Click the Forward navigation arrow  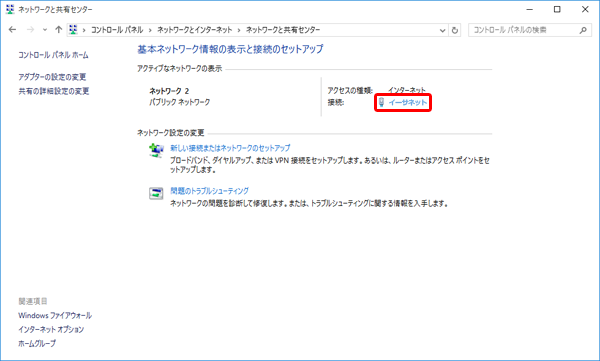click(30, 30)
